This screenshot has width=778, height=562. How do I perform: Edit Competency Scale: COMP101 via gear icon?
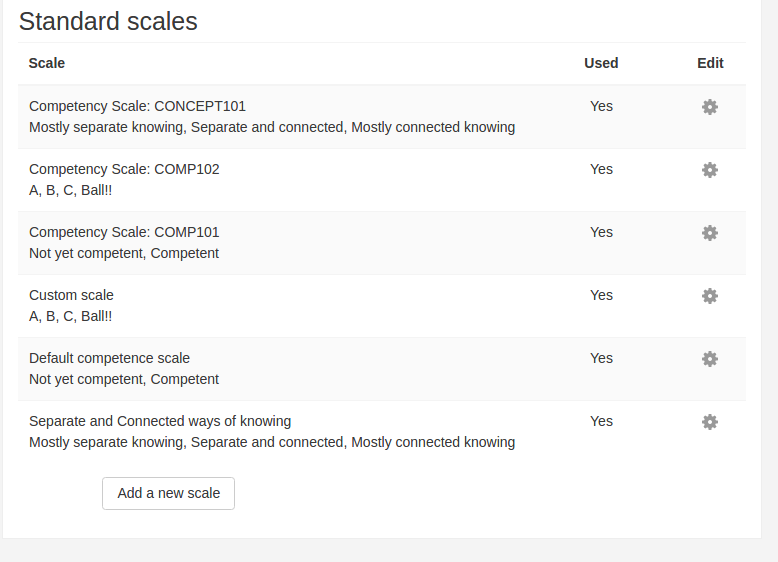tap(710, 233)
